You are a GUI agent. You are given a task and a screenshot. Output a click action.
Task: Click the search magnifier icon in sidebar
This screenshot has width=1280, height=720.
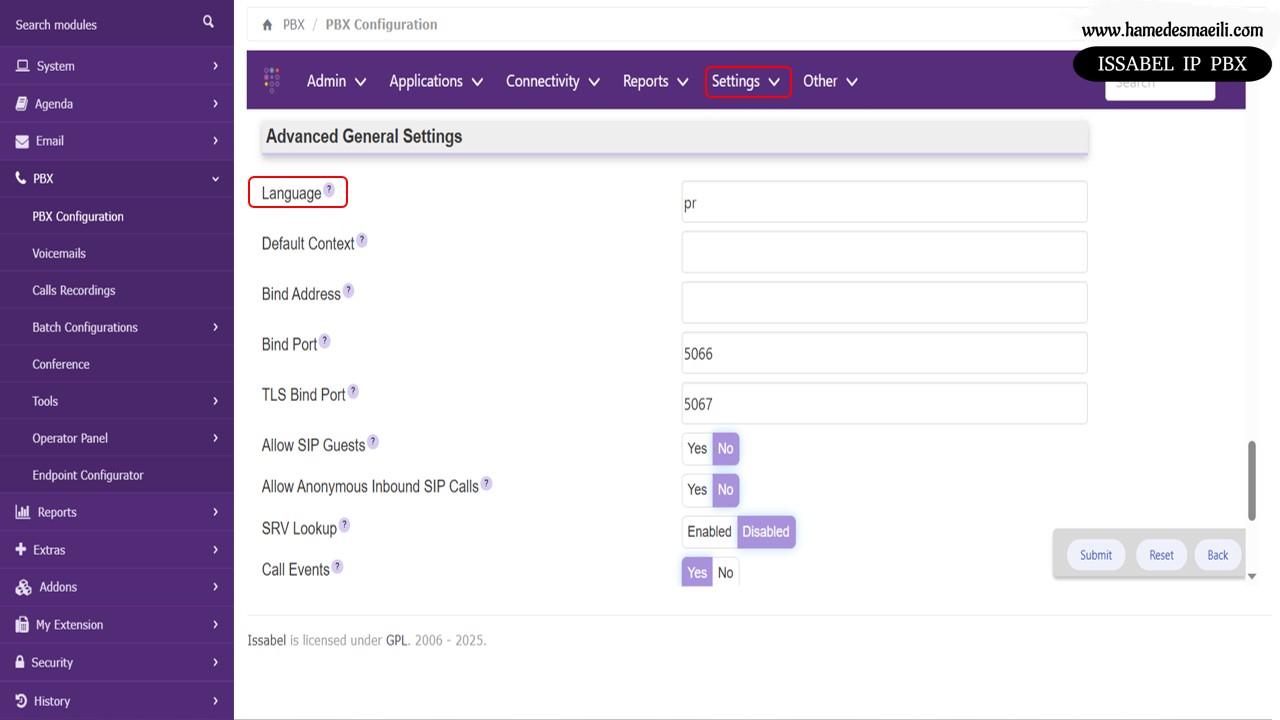pyautogui.click(x=208, y=22)
